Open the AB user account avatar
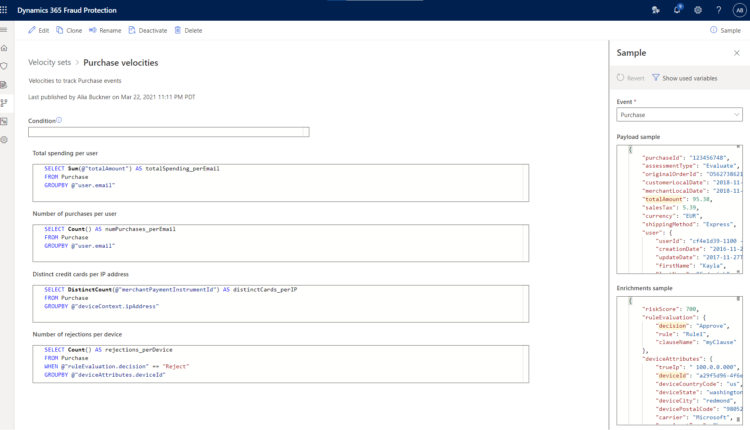Image resolution: width=750 pixels, height=430 pixels. [738, 9]
